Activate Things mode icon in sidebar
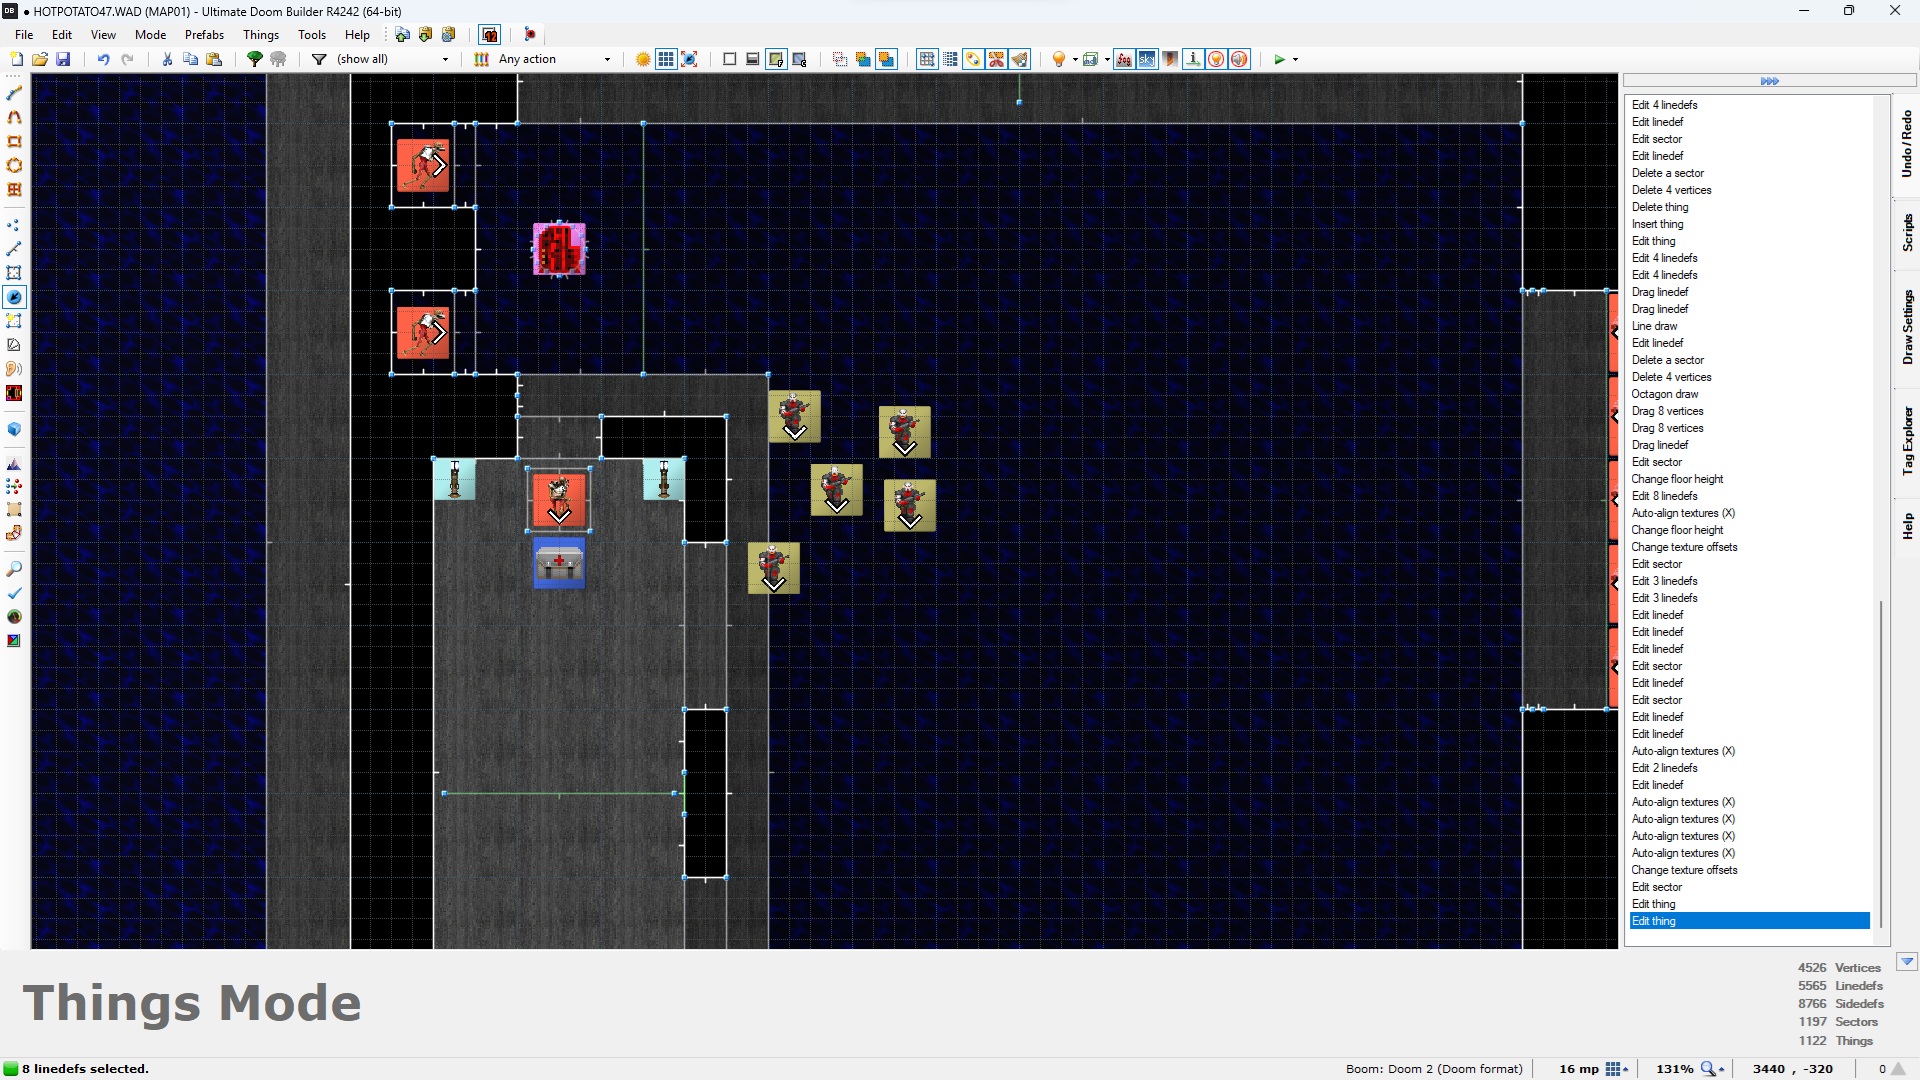Viewport: 1920px width, 1080px height. 14,297
